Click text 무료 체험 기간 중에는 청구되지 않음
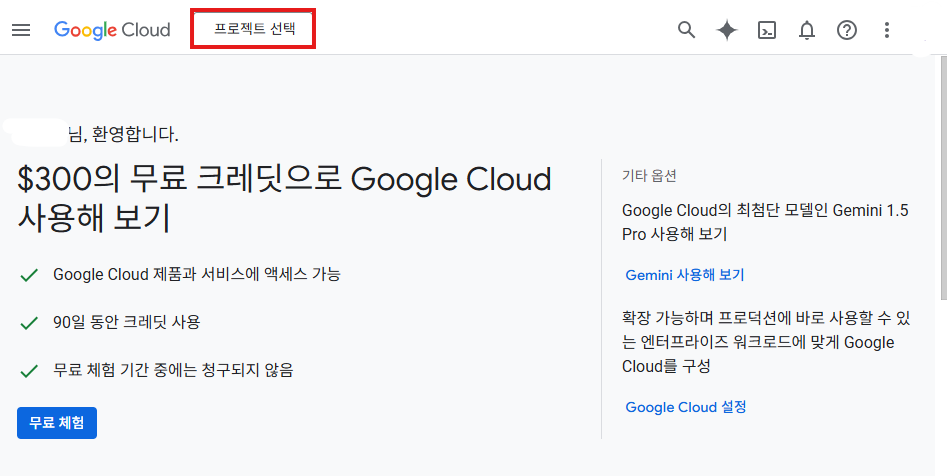948x476 pixels. [173, 370]
